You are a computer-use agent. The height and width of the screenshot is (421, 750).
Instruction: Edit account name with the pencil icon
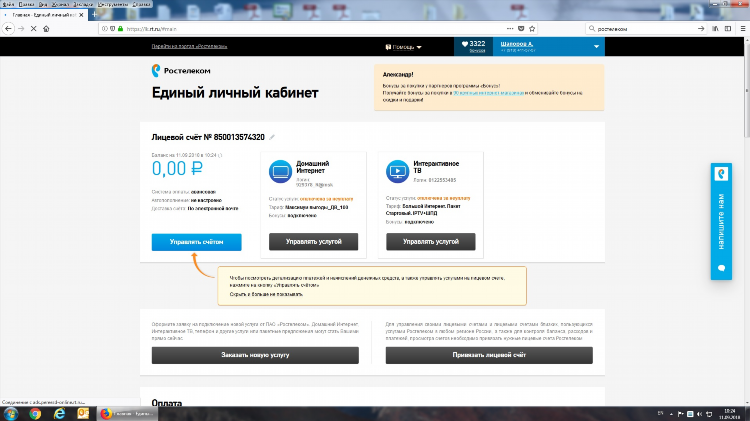point(272,137)
